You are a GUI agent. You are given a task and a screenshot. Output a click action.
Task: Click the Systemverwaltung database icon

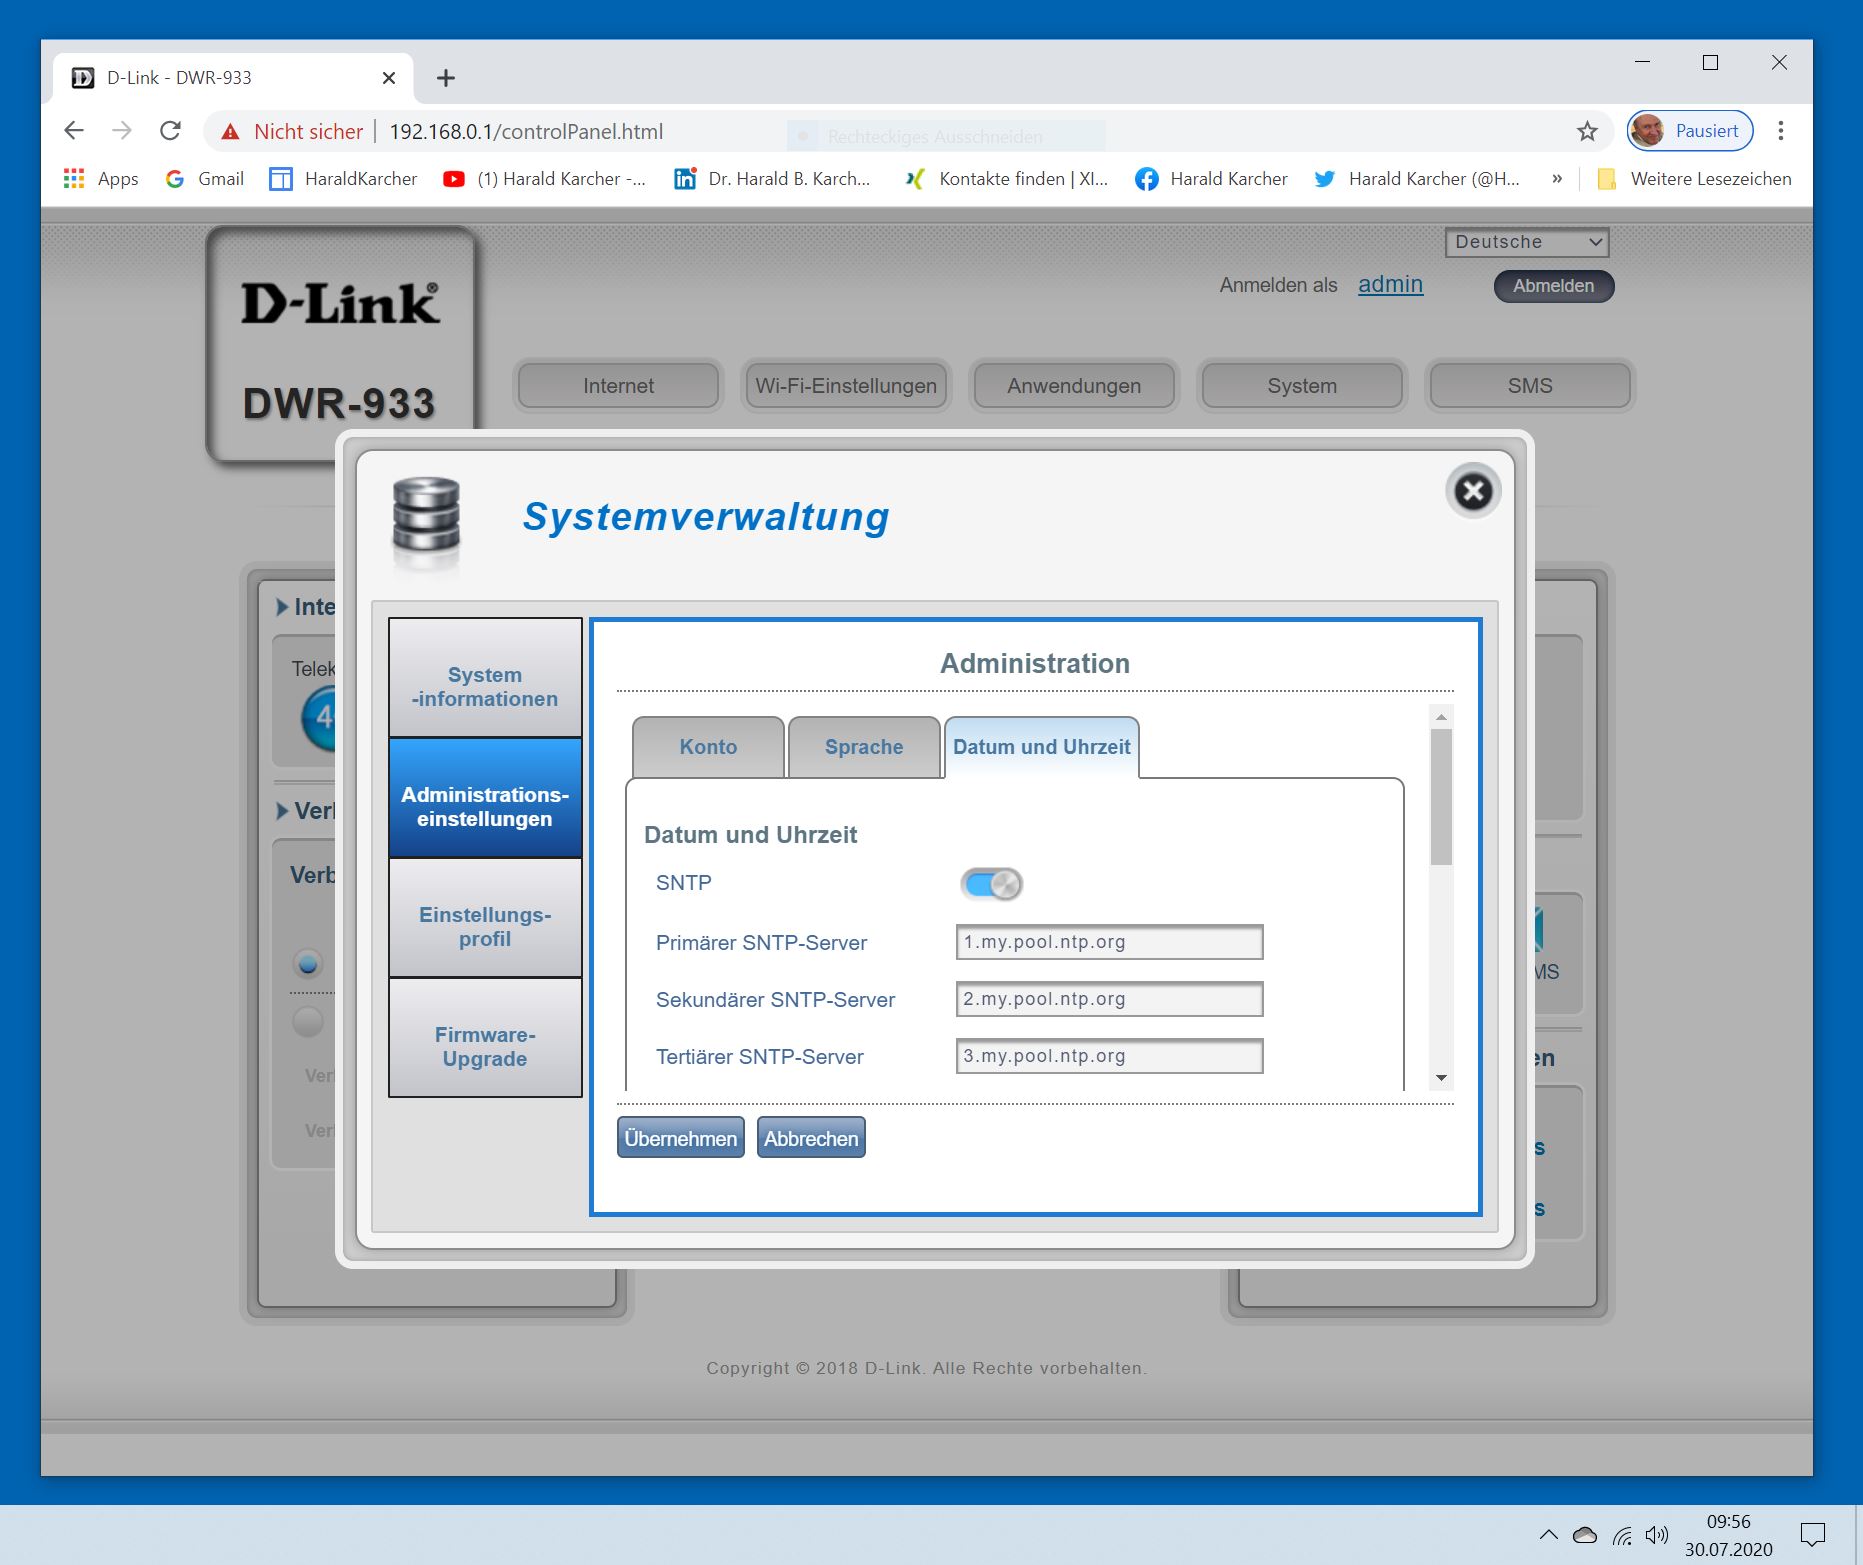(x=426, y=516)
